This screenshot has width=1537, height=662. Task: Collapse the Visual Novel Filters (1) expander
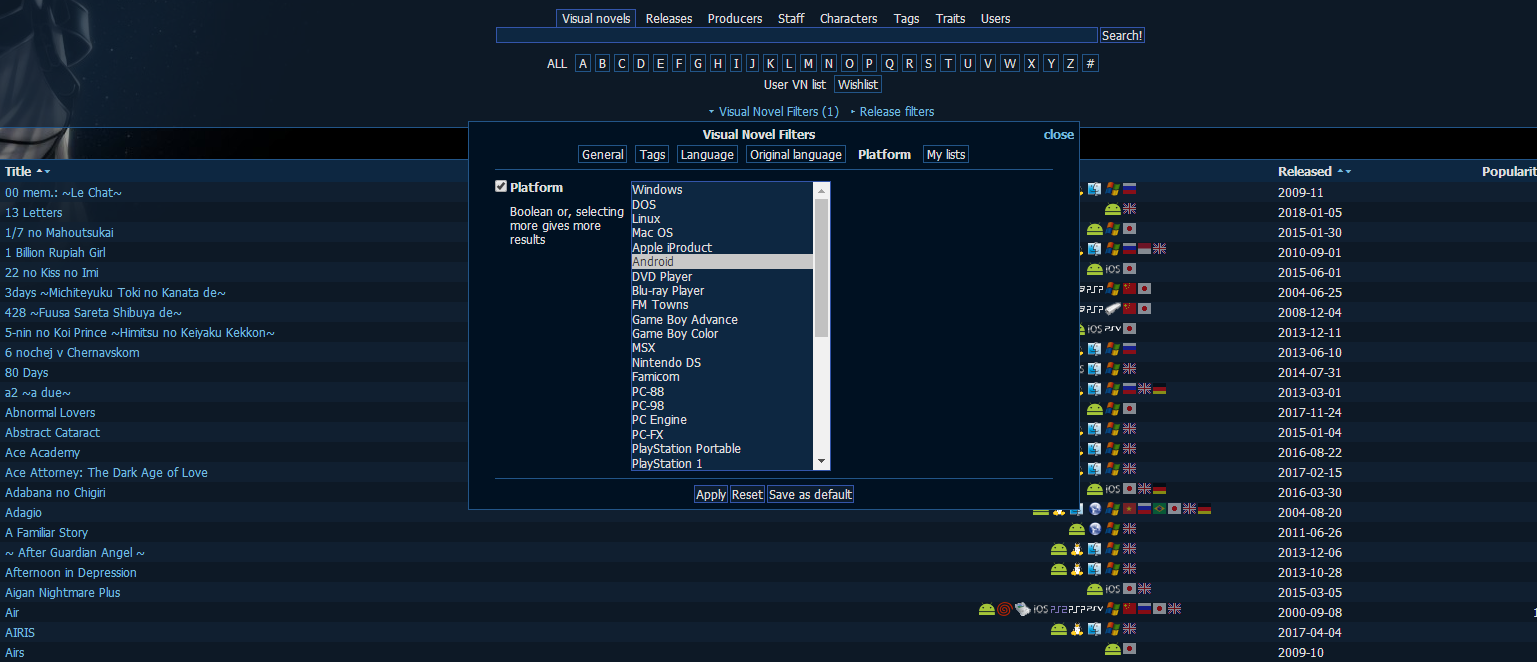coord(773,112)
